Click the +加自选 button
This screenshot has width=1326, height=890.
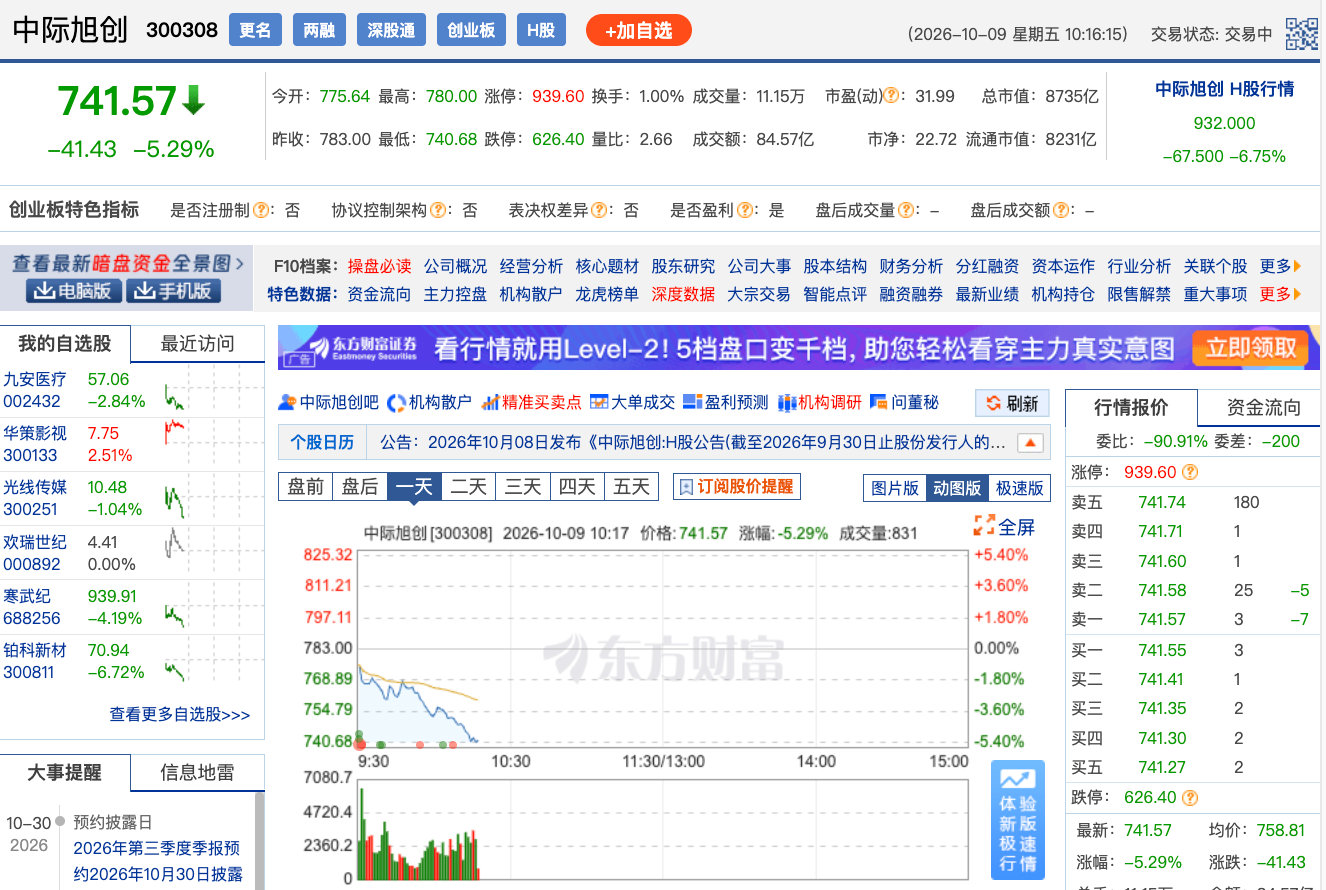[639, 31]
